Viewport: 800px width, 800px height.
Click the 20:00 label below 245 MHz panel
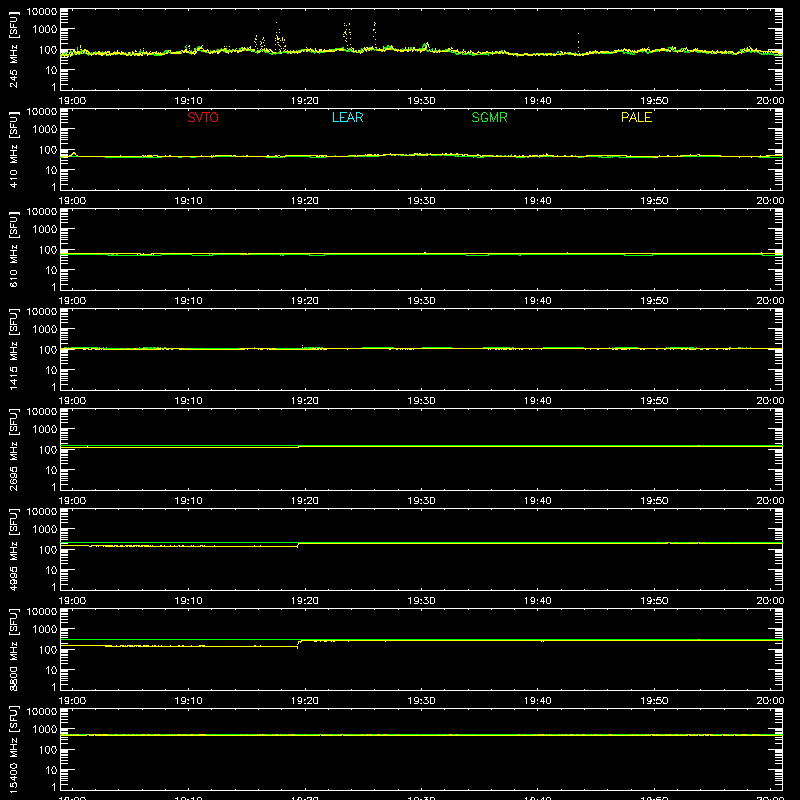point(770,101)
